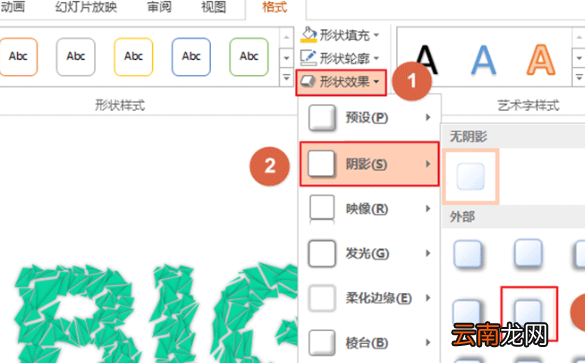
Task: Apply the gray outlined Abc shape style
Action: (76, 57)
